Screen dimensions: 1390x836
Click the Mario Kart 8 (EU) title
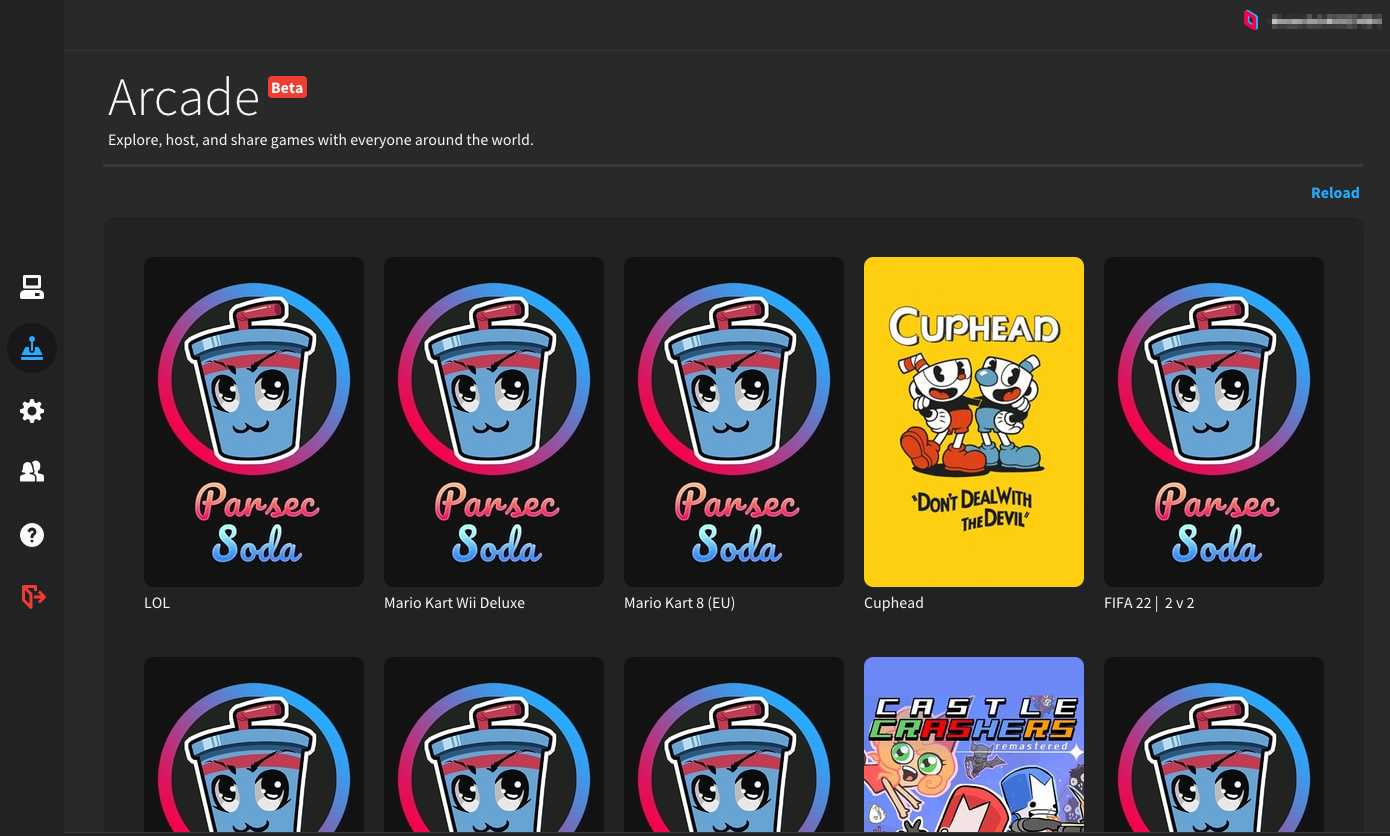coord(679,603)
